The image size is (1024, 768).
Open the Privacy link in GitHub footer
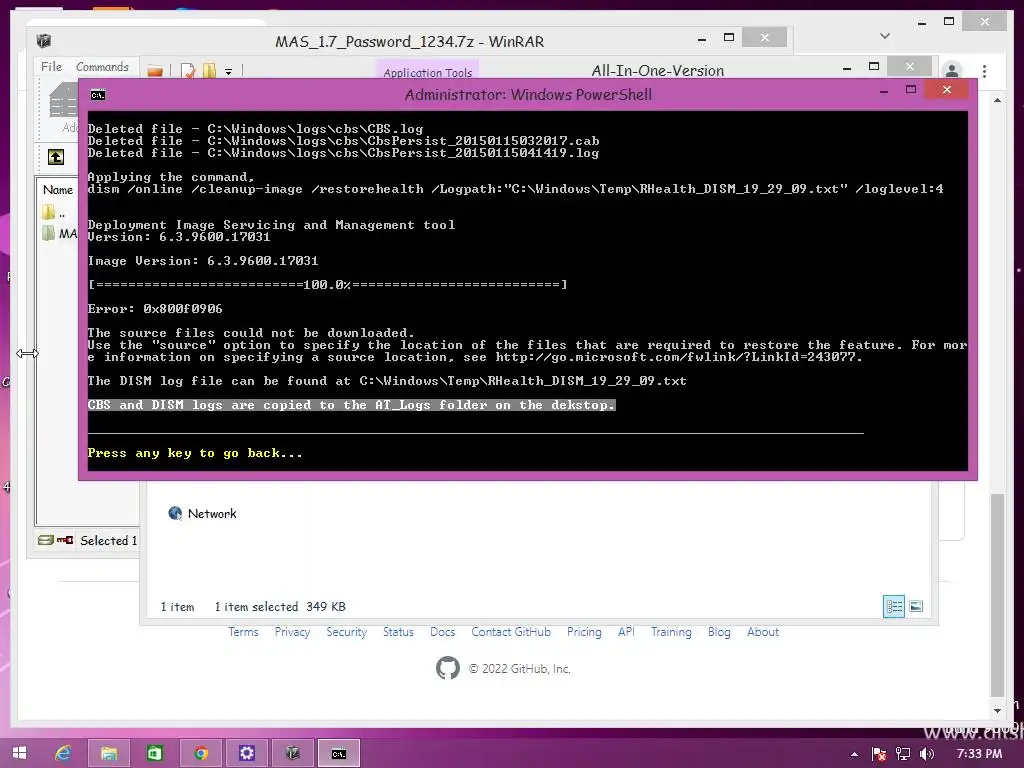click(x=292, y=632)
